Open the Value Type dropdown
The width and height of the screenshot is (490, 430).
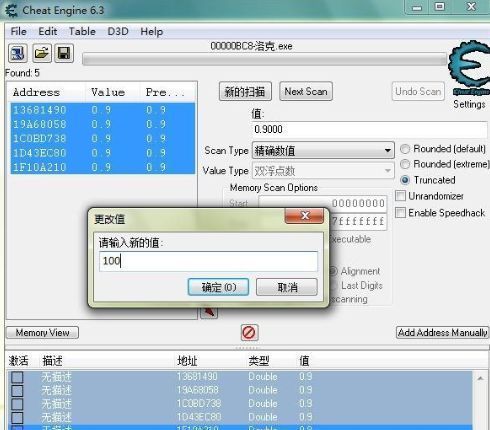[323, 171]
